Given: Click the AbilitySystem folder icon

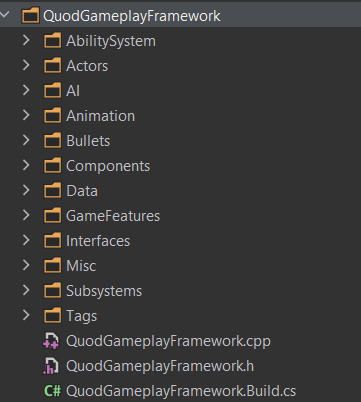Looking at the screenshot, I should click(x=52, y=41).
